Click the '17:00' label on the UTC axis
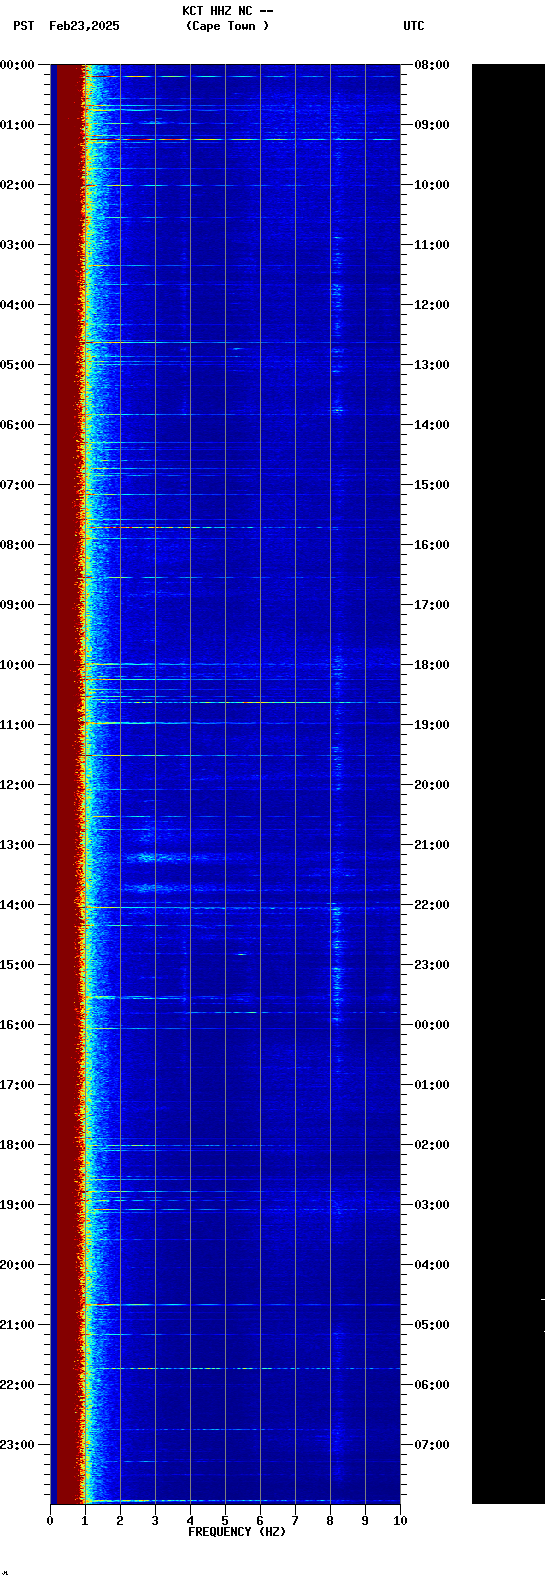The height and width of the screenshot is (1584, 552). click(x=432, y=605)
